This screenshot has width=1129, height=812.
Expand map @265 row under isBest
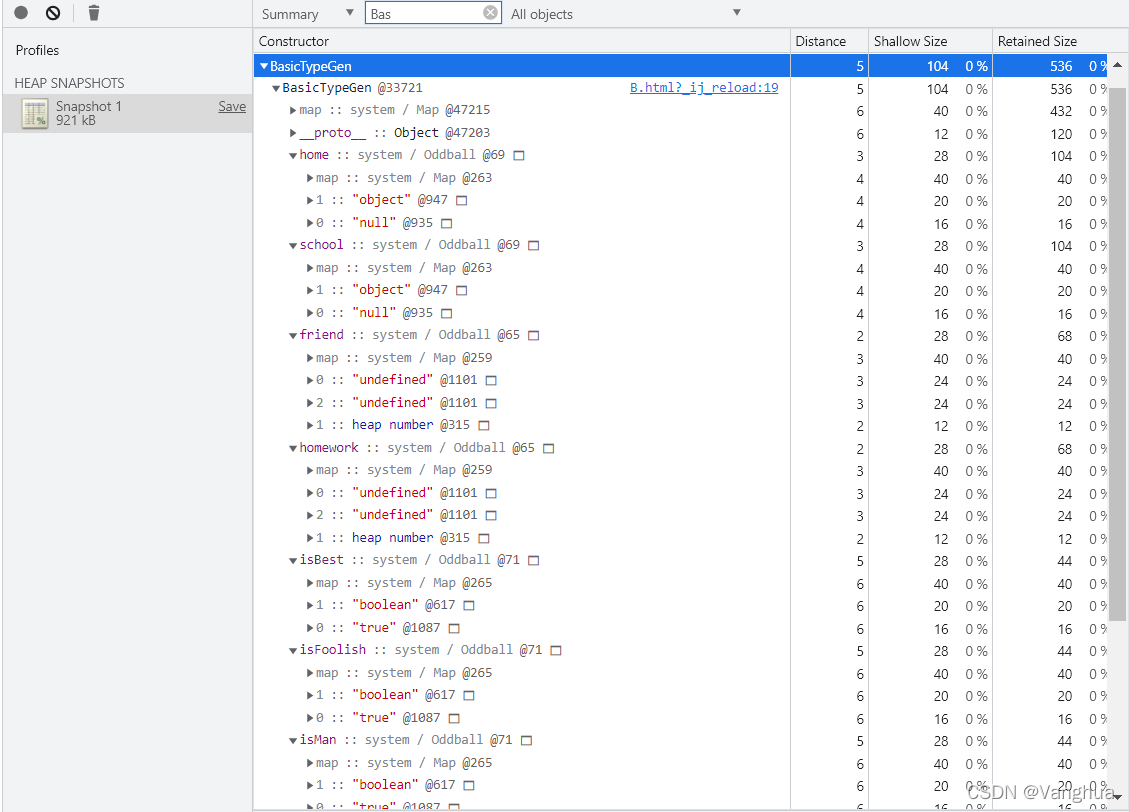tap(310, 584)
